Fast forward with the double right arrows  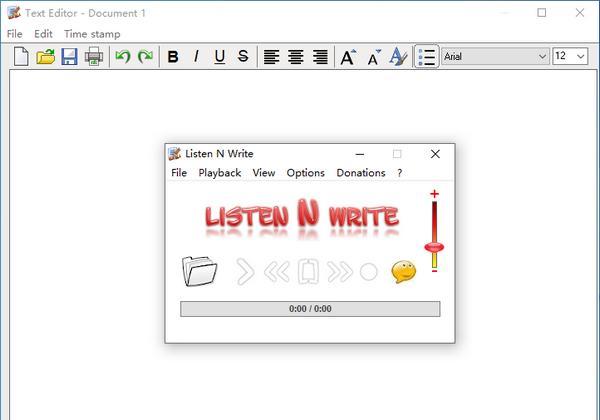point(340,272)
